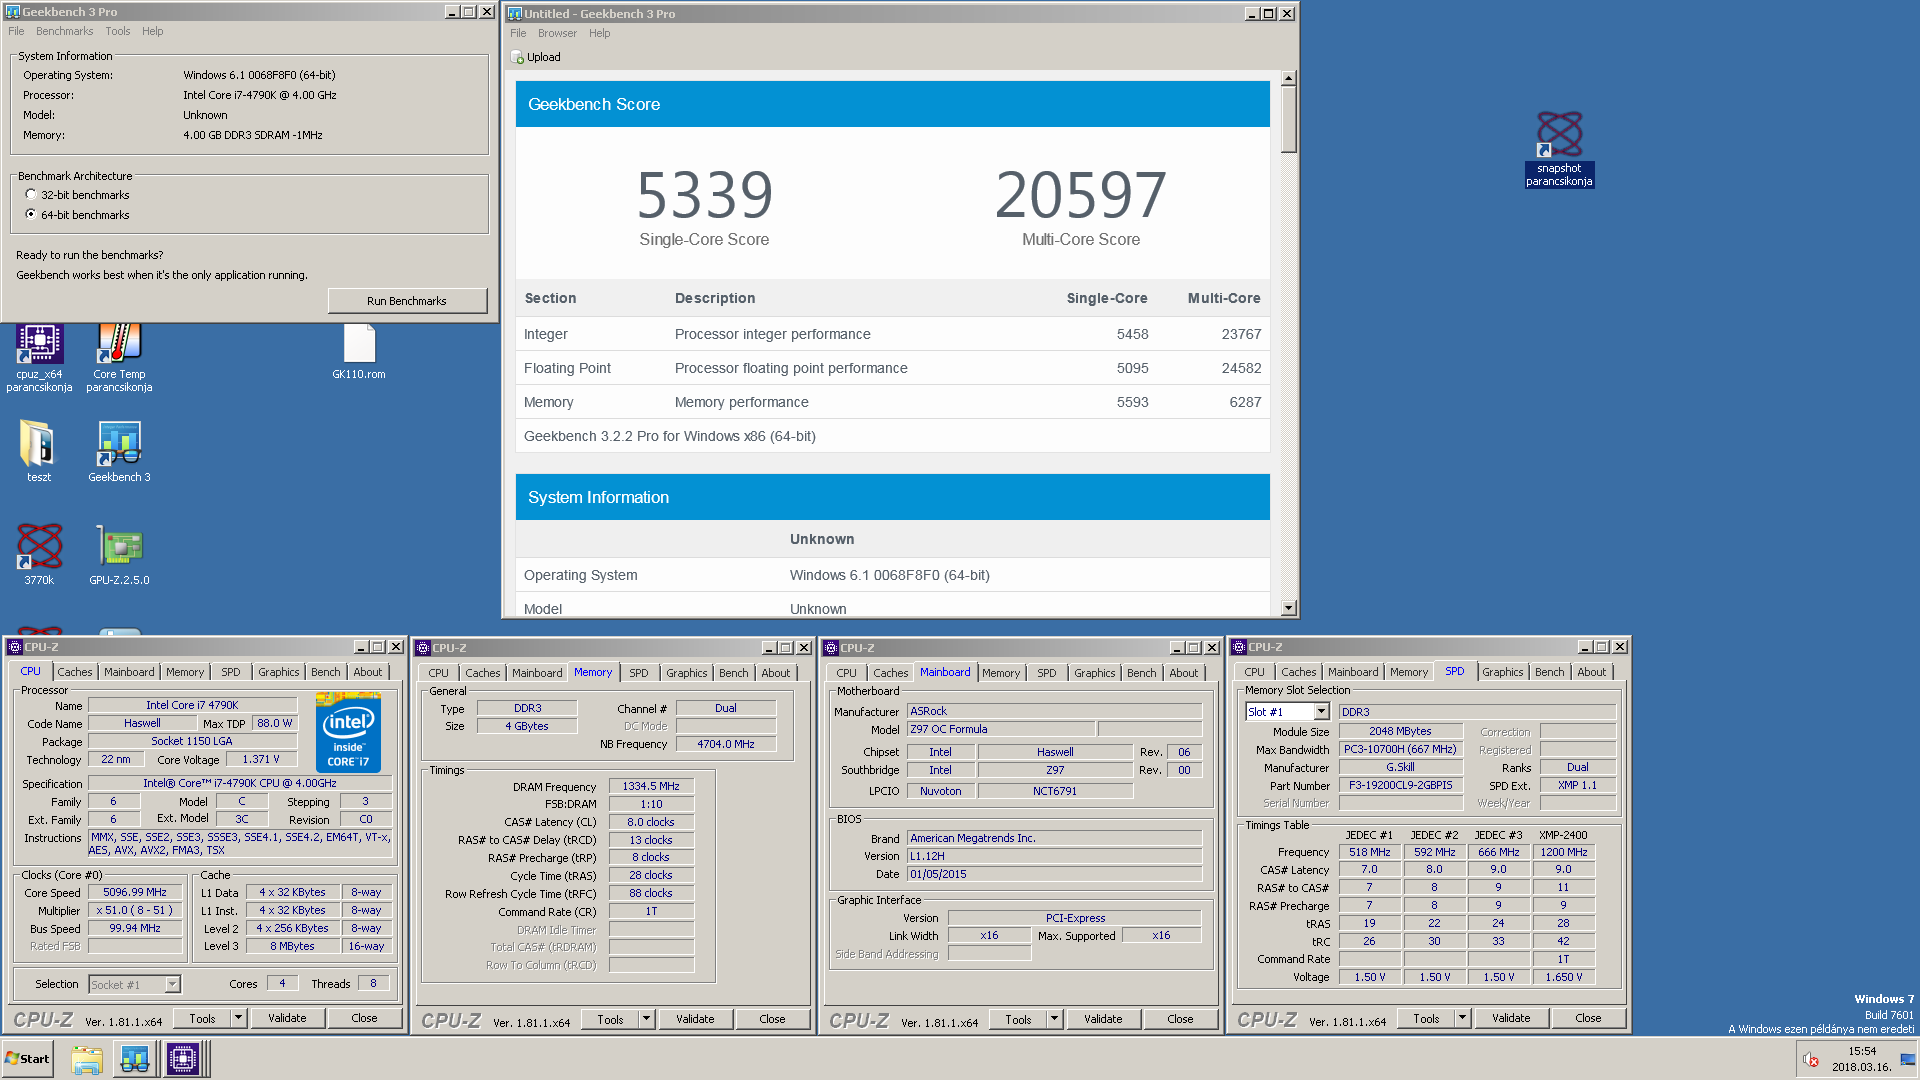Click the Core Speed field 5096.99 MHz
Image resolution: width=1920 pixels, height=1080 pixels.
click(x=135, y=892)
